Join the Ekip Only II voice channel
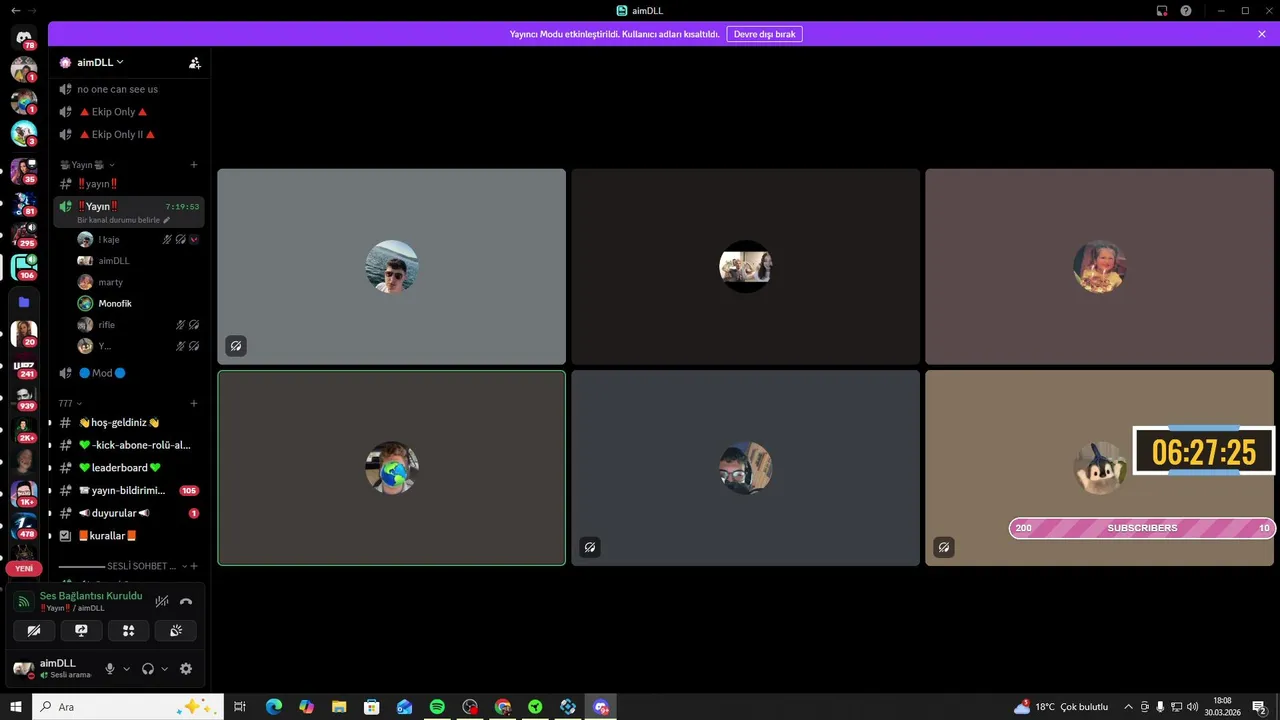1280x720 pixels. pyautogui.click(x=129, y=134)
